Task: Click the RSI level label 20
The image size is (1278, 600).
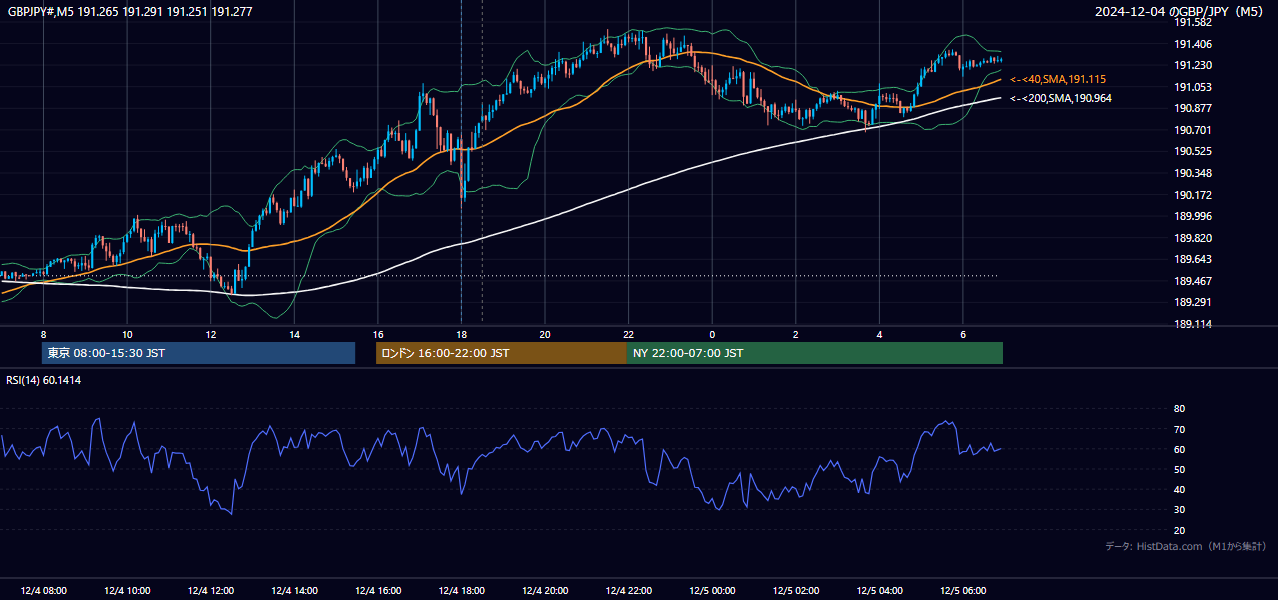Action: (x=1179, y=530)
